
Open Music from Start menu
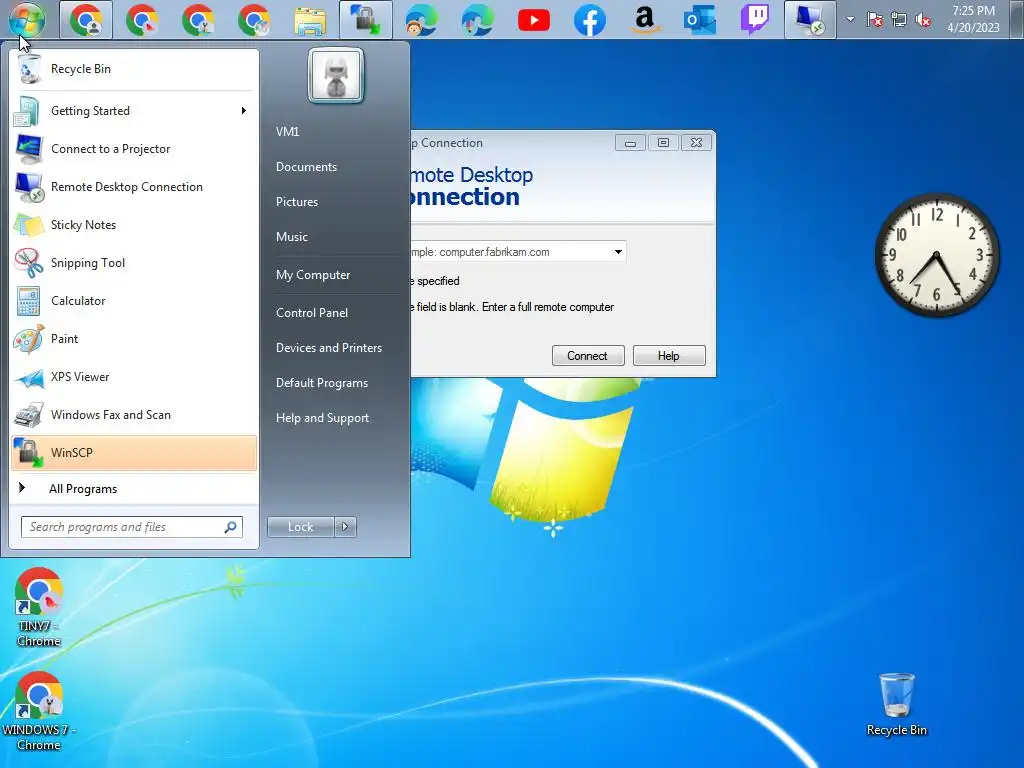(291, 237)
